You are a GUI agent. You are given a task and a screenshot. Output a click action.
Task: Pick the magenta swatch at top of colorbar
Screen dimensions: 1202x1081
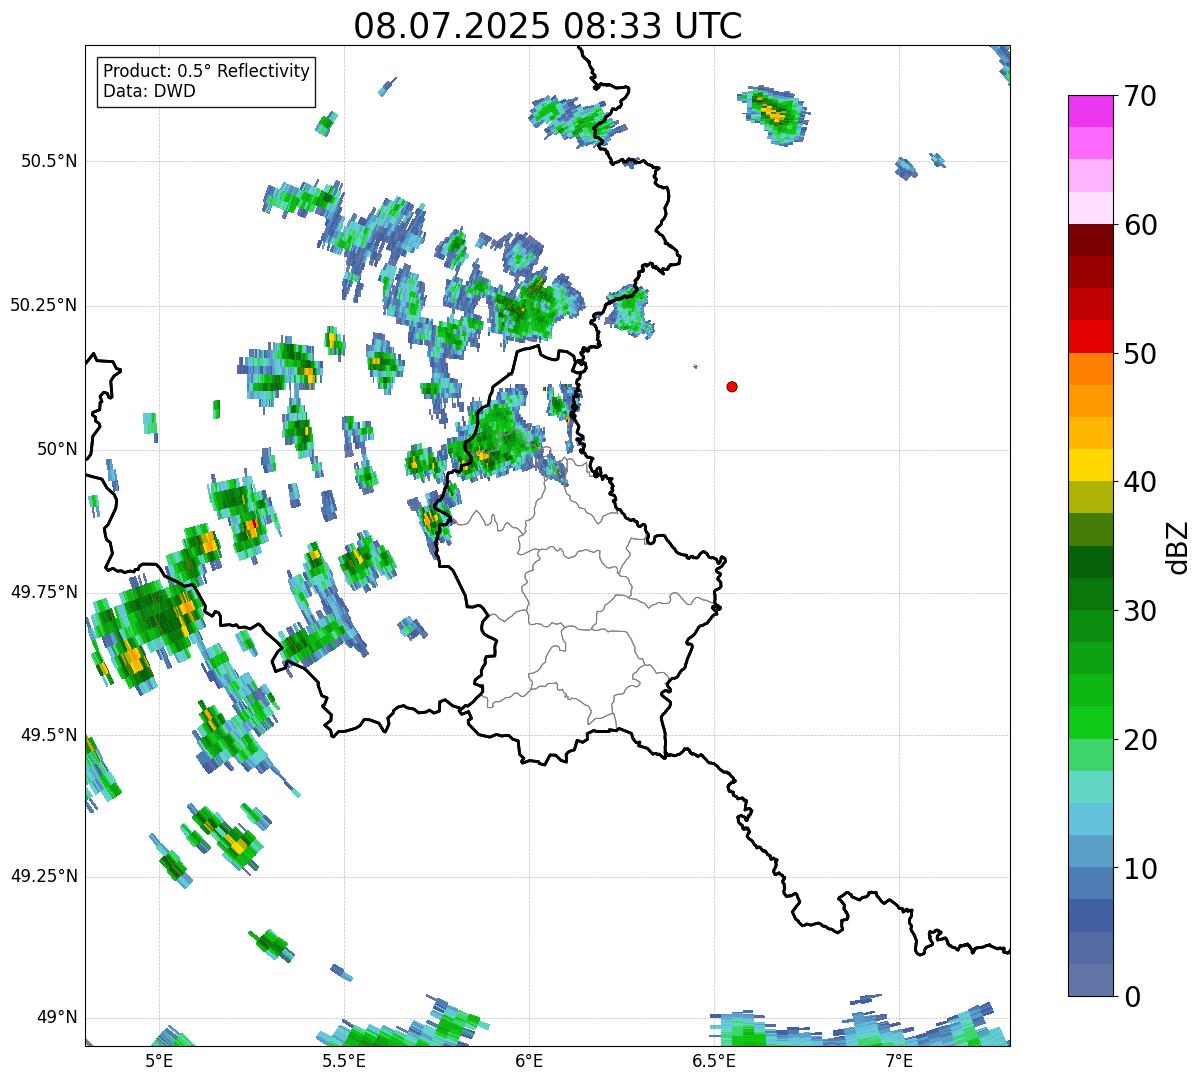[1091, 111]
